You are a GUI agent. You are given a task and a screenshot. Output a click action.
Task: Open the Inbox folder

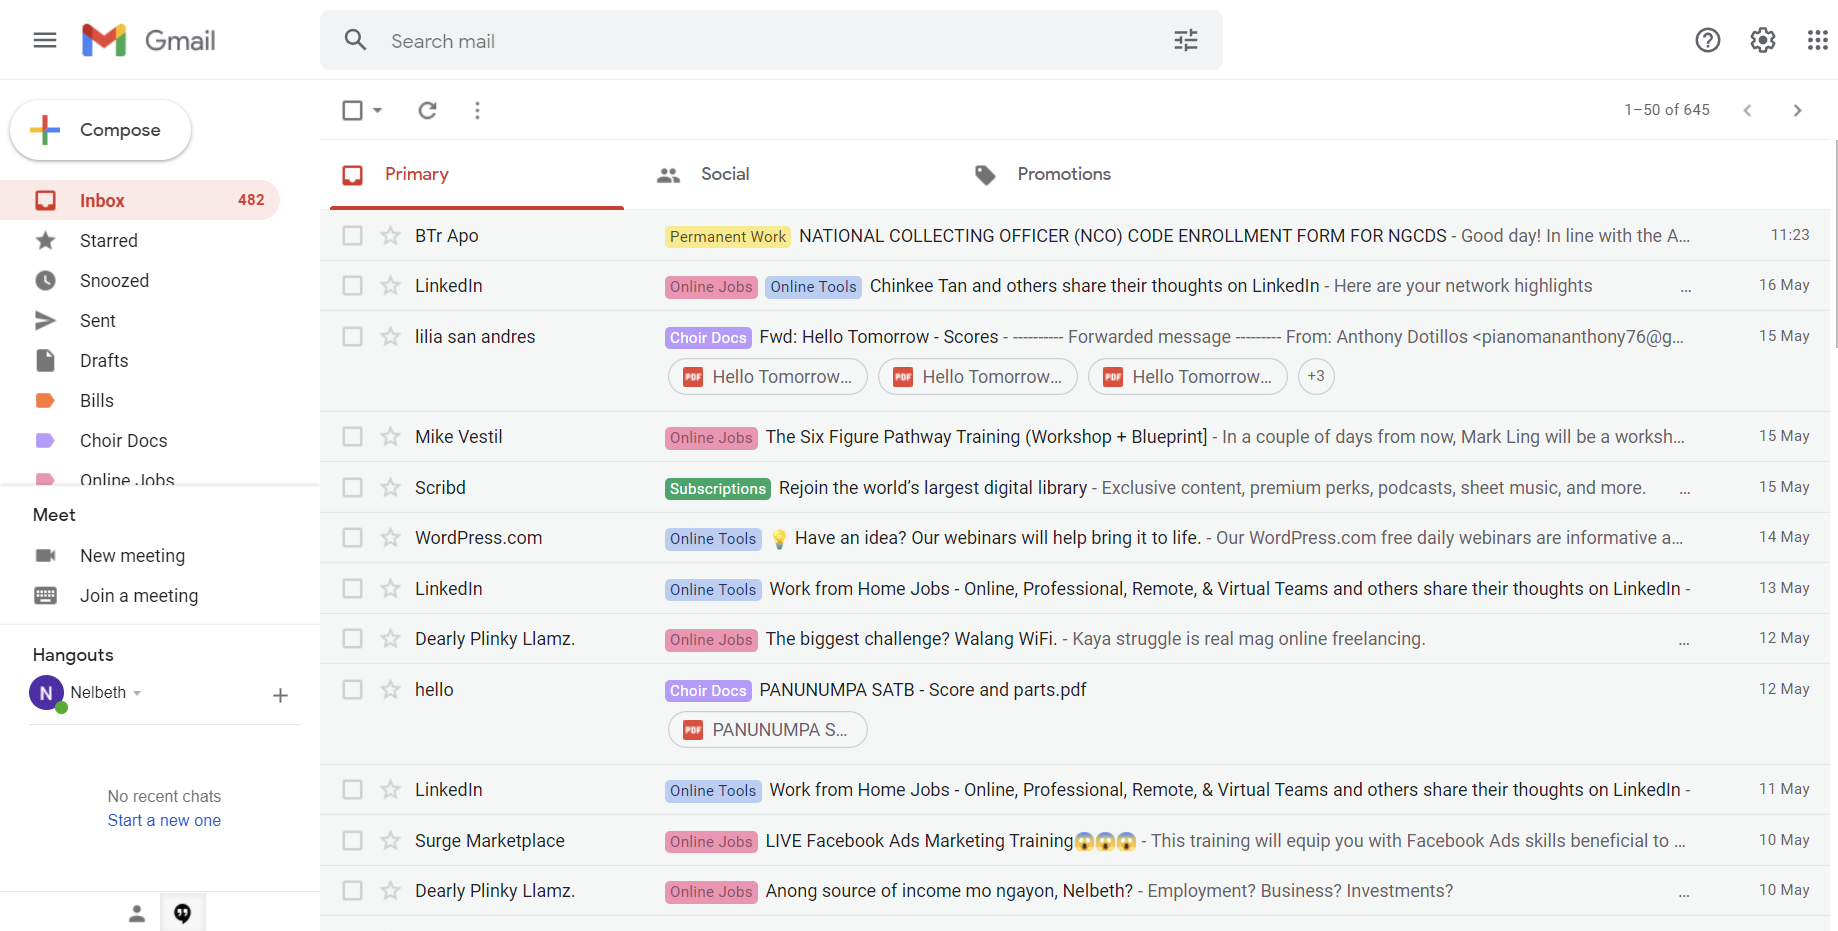point(140,200)
